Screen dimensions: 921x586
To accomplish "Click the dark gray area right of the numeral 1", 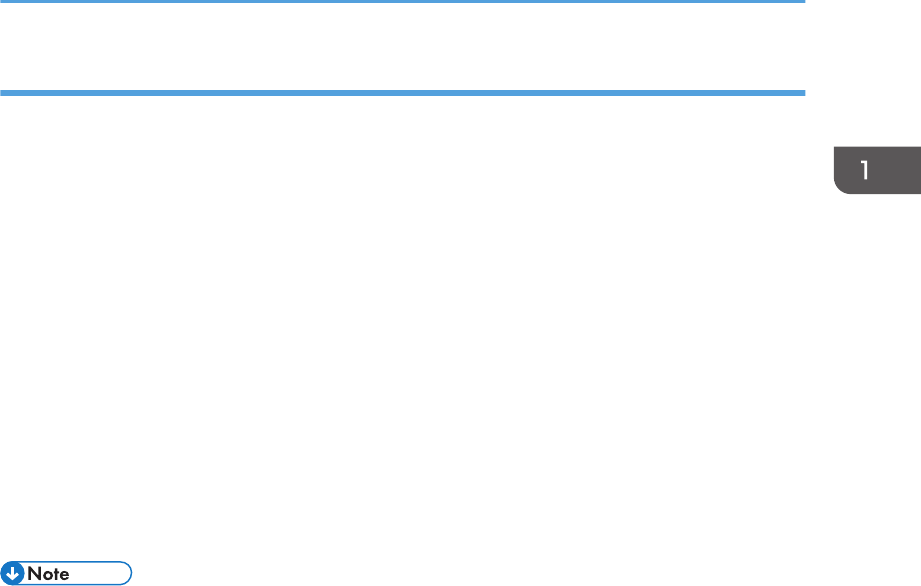I will [x=896, y=170].
